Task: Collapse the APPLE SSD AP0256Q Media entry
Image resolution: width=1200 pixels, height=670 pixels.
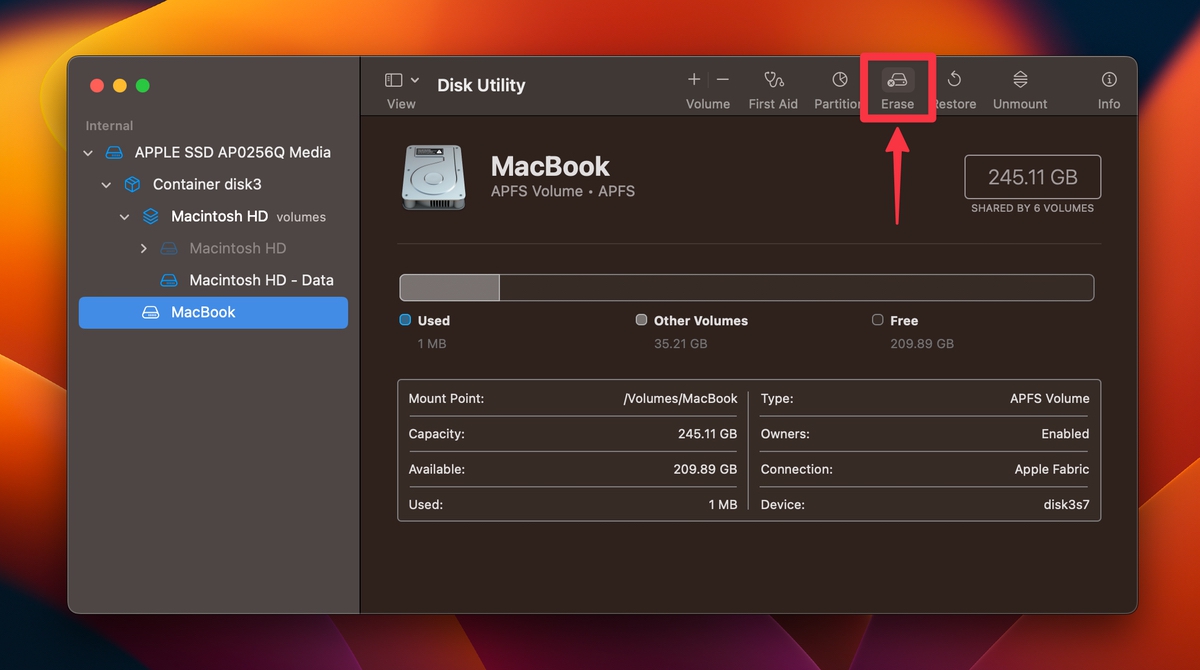Action: (88, 152)
